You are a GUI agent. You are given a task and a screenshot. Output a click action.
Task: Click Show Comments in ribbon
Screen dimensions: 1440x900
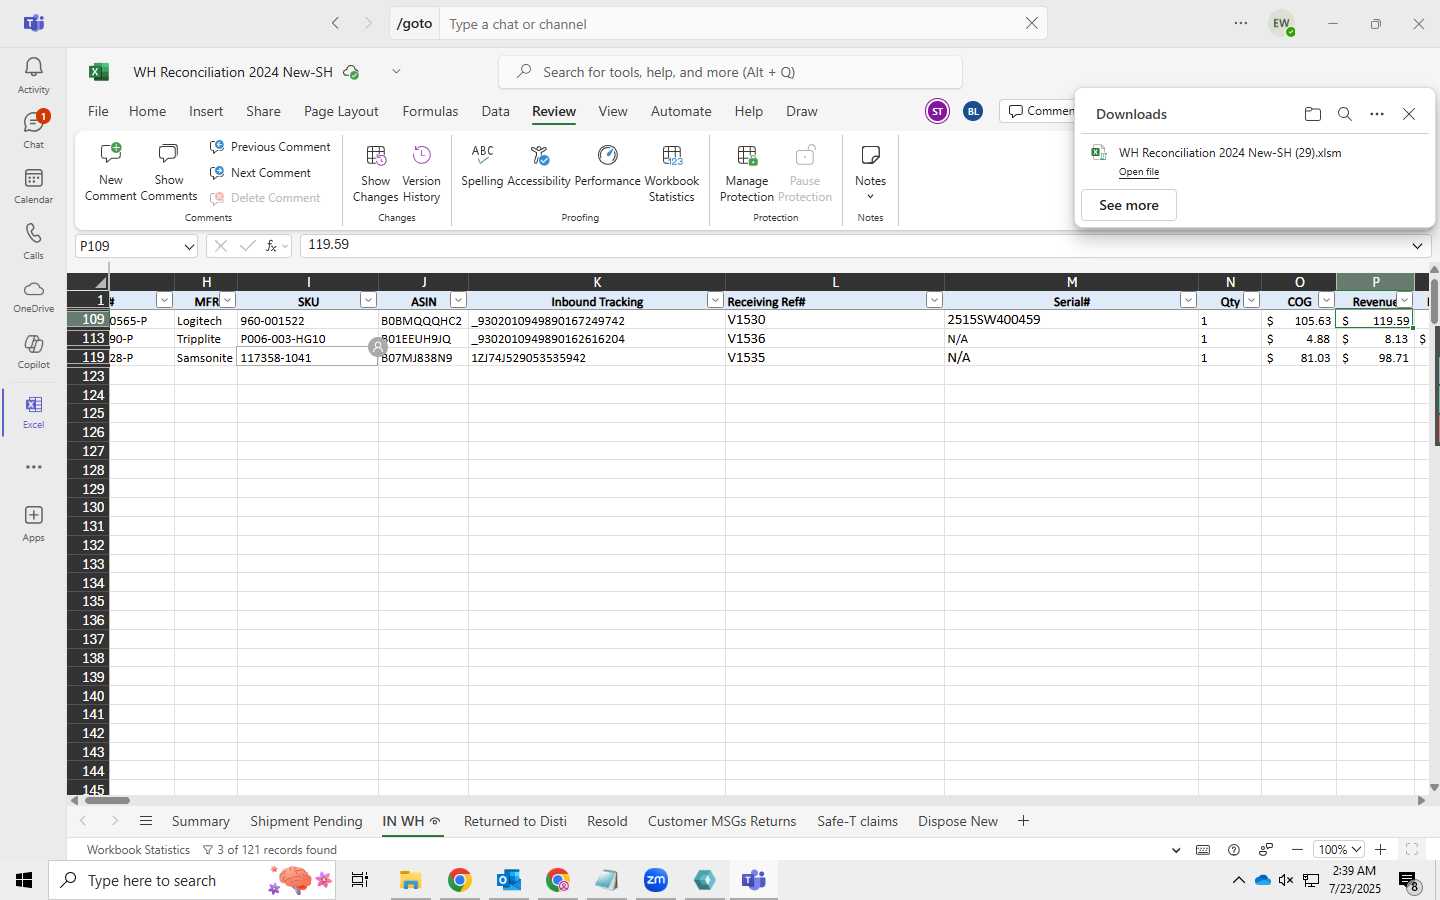[x=169, y=173]
